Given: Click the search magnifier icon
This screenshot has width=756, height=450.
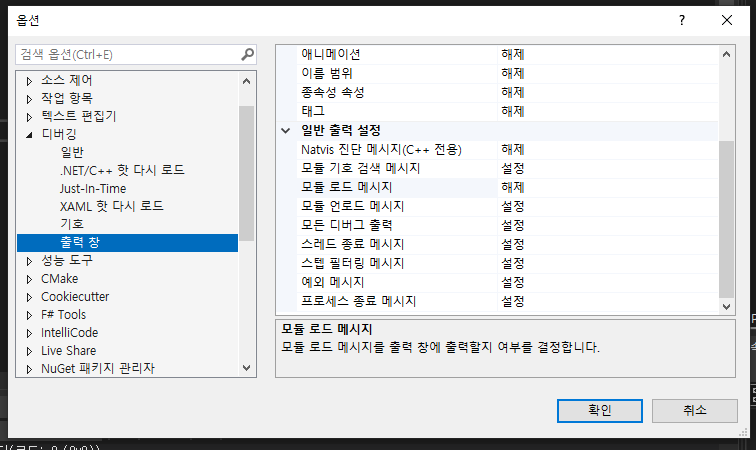Looking at the screenshot, I should (247, 55).
